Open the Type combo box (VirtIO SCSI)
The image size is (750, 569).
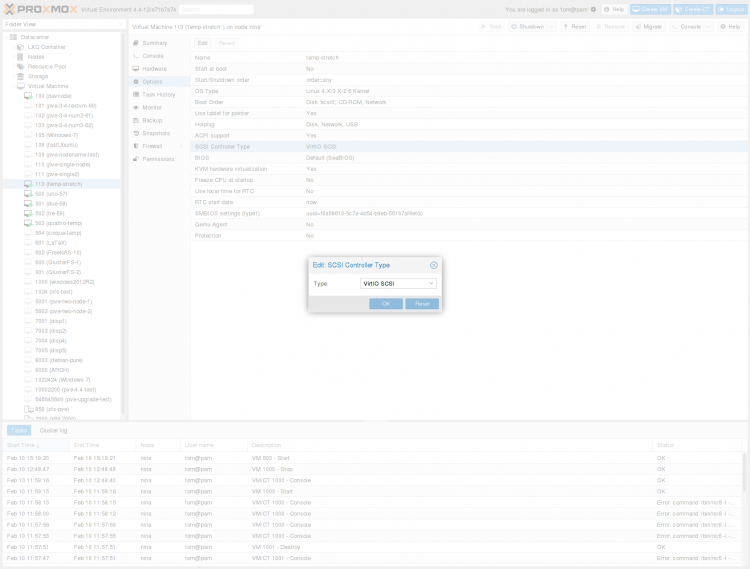398,284
